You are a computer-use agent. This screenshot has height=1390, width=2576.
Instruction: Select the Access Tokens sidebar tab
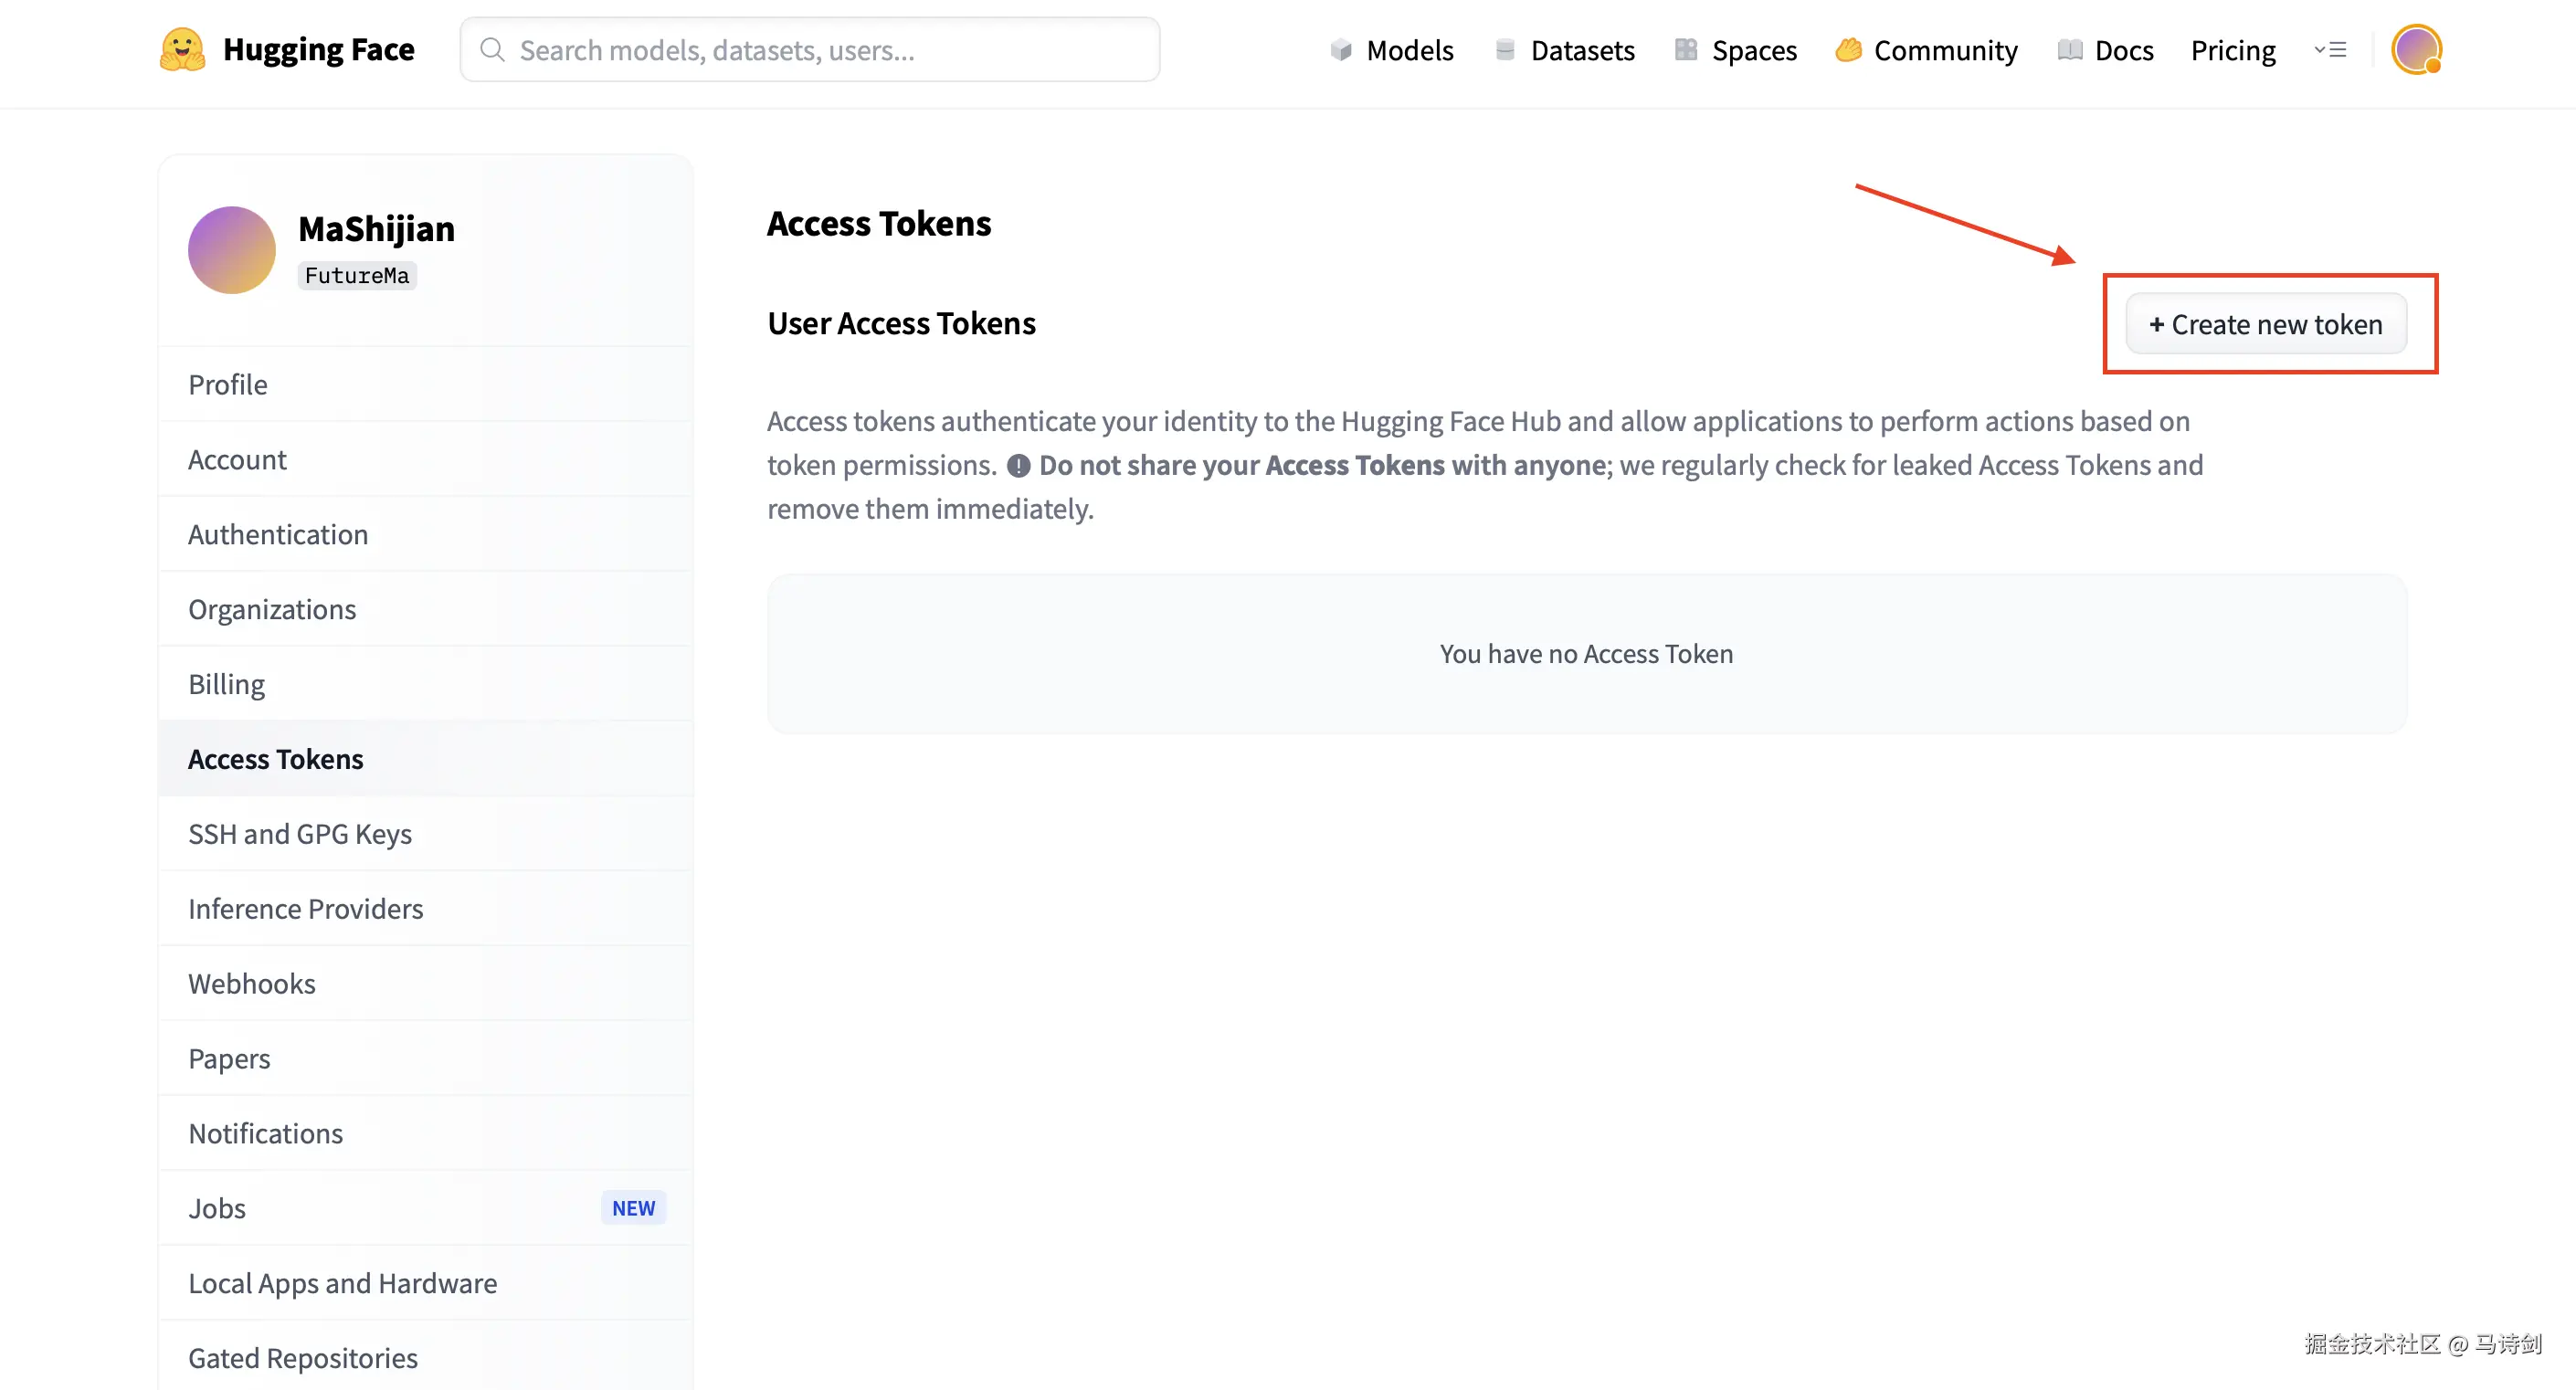point(276,758)
